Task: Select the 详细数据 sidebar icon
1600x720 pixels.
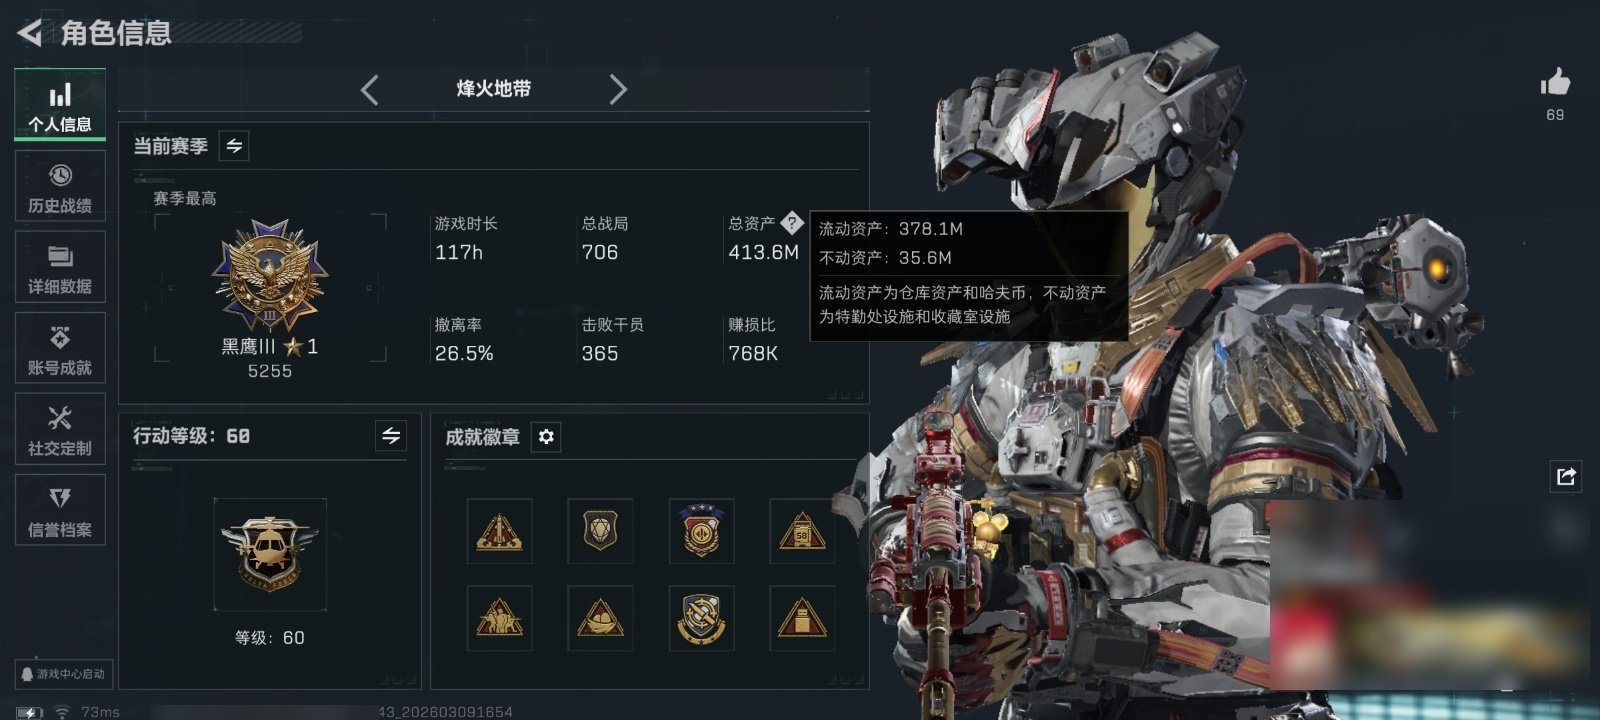Action: [x=60, y=267]
